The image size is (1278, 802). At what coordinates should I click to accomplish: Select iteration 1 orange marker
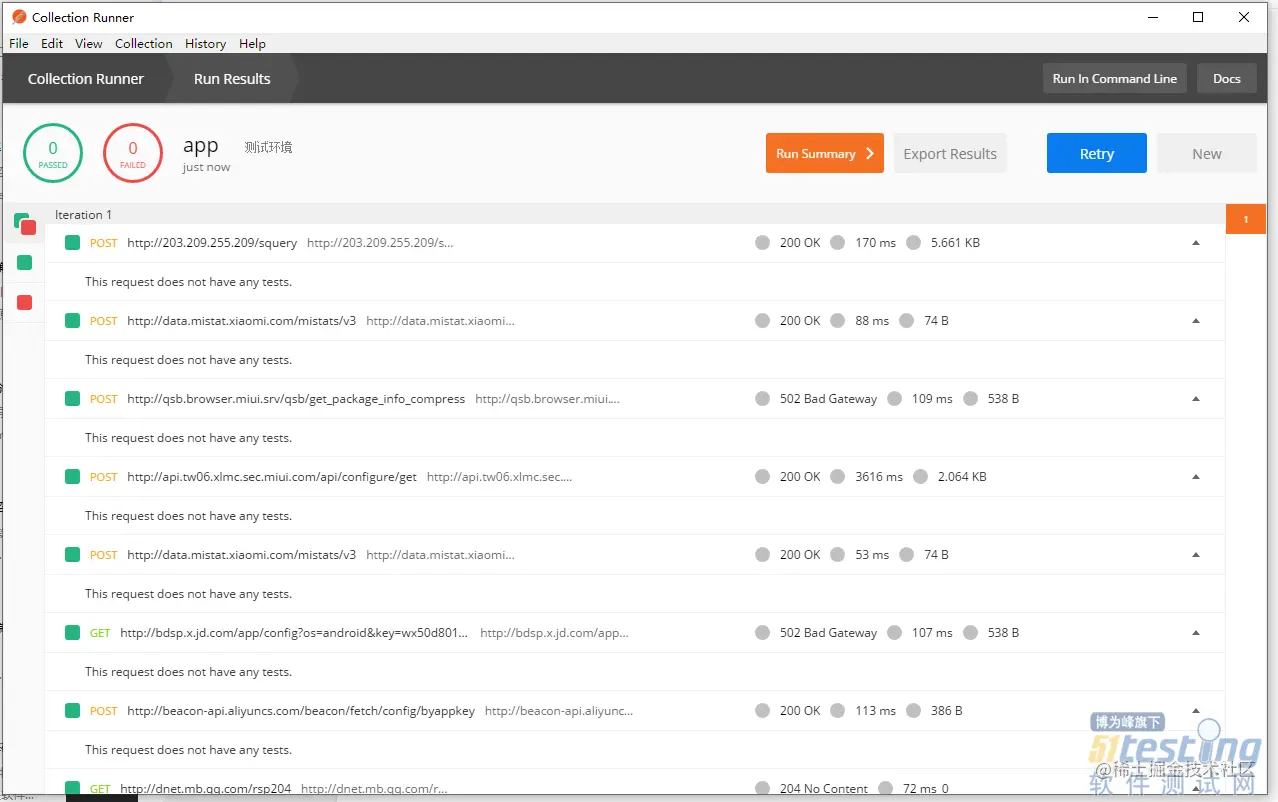coord(1245,219)
